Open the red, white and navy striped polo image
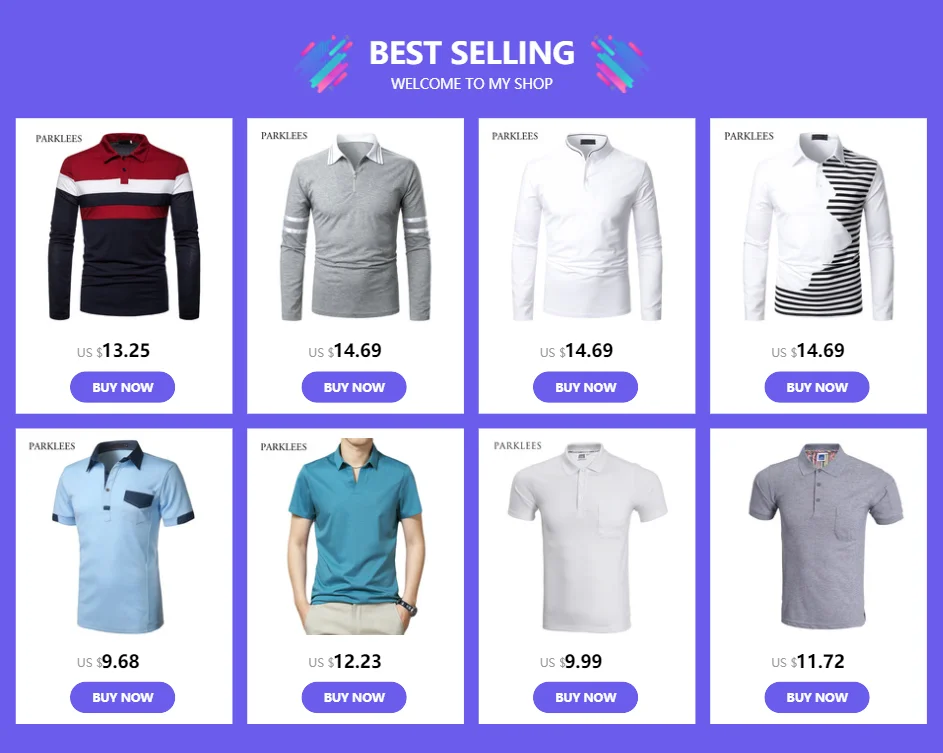This screenshot has width=943, height=753. (124, 226)
